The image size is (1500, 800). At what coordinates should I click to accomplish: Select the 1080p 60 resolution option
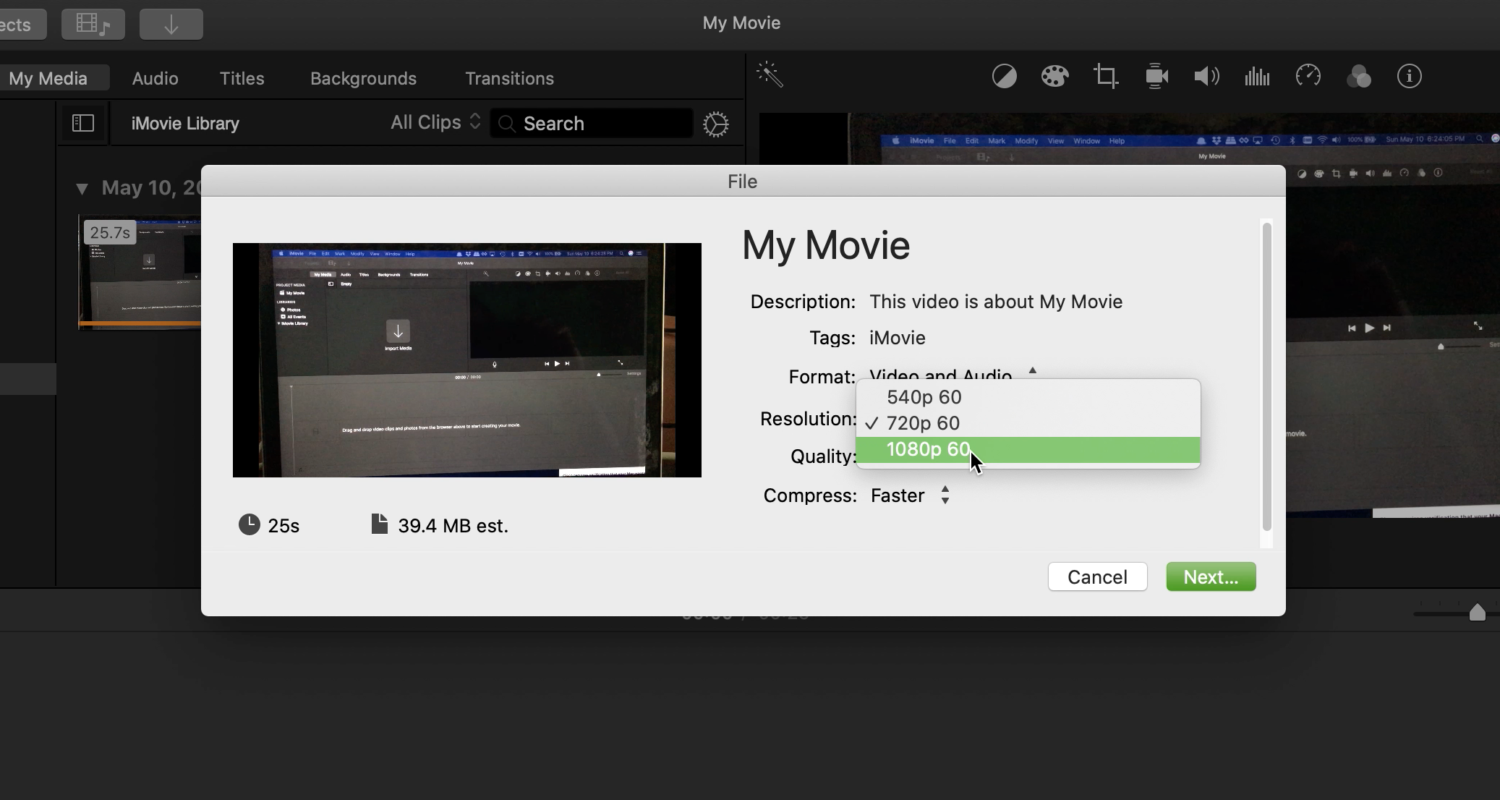point(1028,450)
